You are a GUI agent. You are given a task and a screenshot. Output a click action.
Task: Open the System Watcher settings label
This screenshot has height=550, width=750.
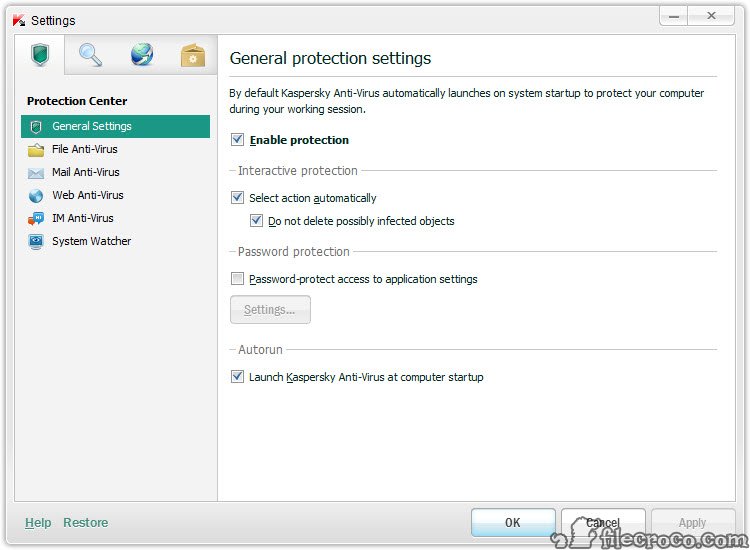click(91, 241)
